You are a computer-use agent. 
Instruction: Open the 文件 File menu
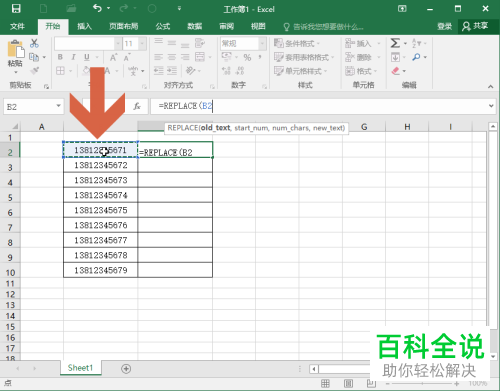(x=17, y=26)
